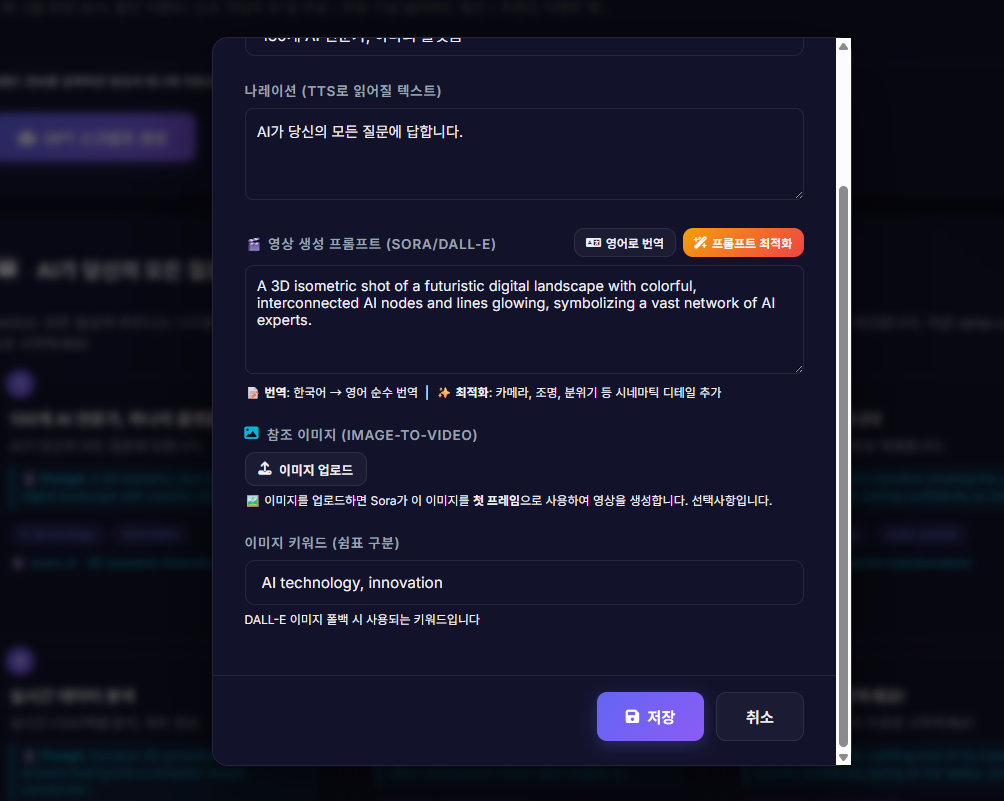Click the language icon in 영어로 번역
This screenshot has width=1004, height=801.
coord(594,243)
